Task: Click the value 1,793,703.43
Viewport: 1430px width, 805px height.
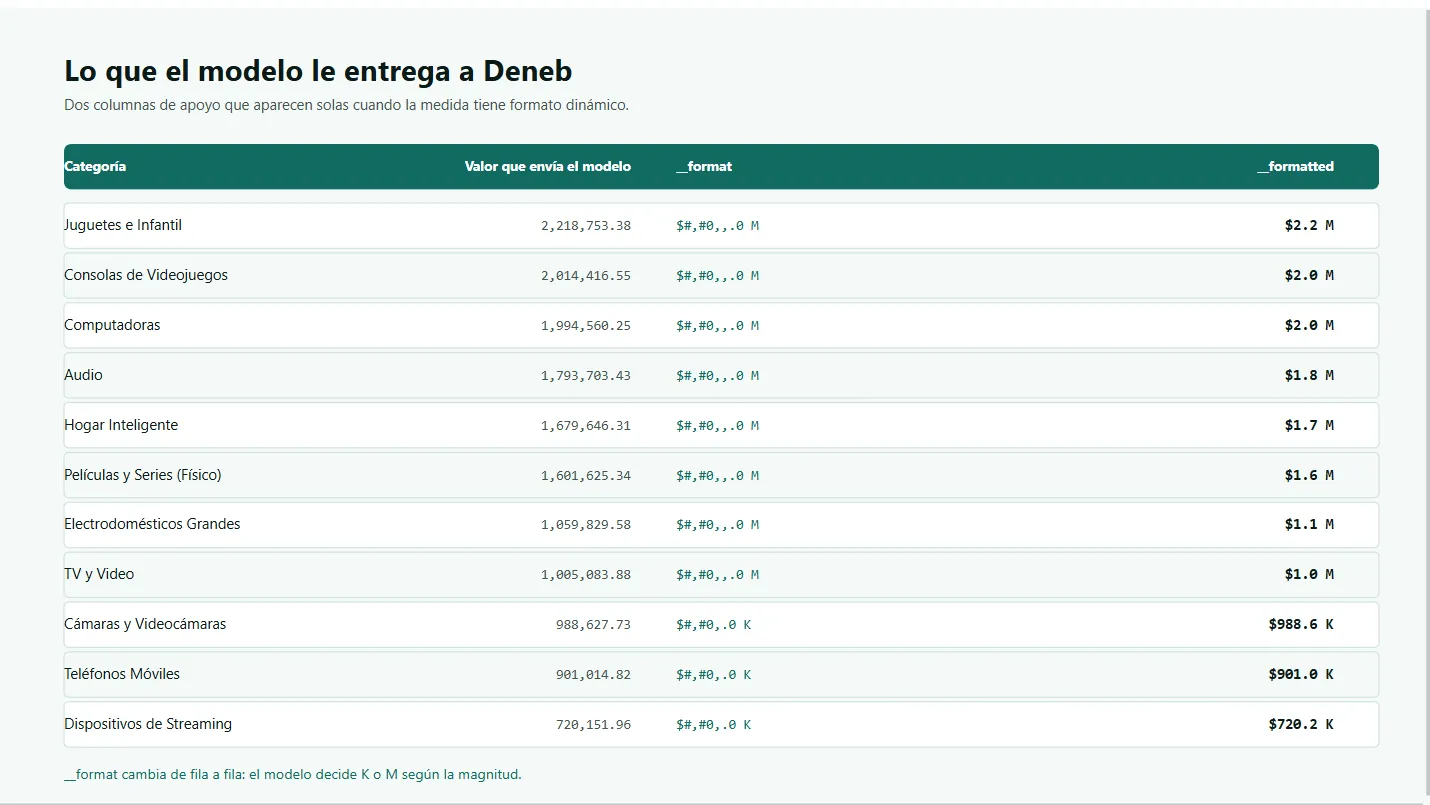Action: [x=586, y=376]
